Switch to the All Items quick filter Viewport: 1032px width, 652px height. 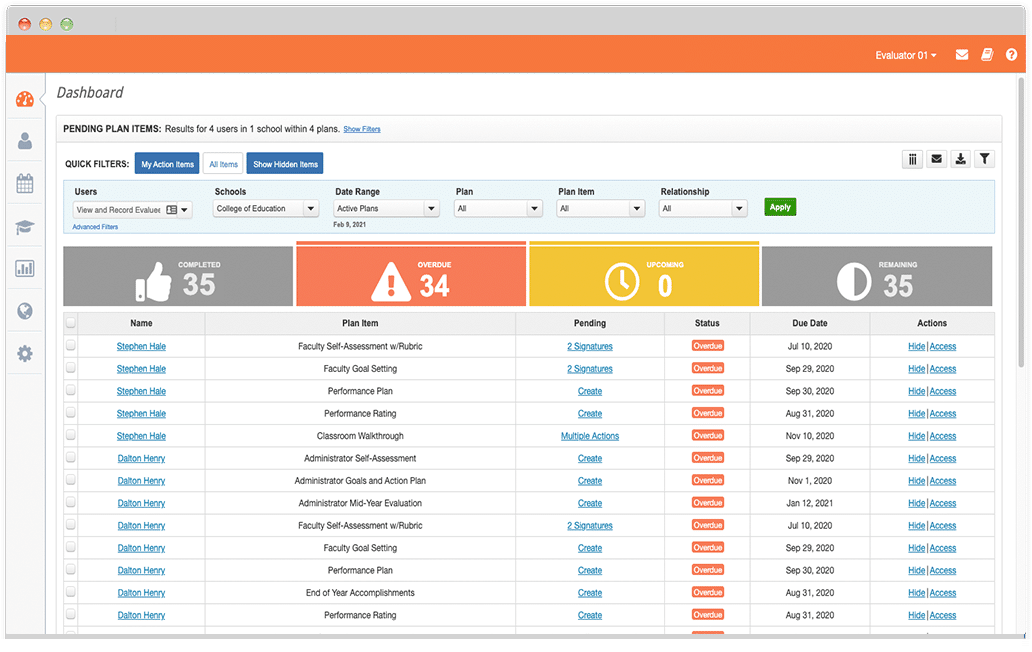223,164
